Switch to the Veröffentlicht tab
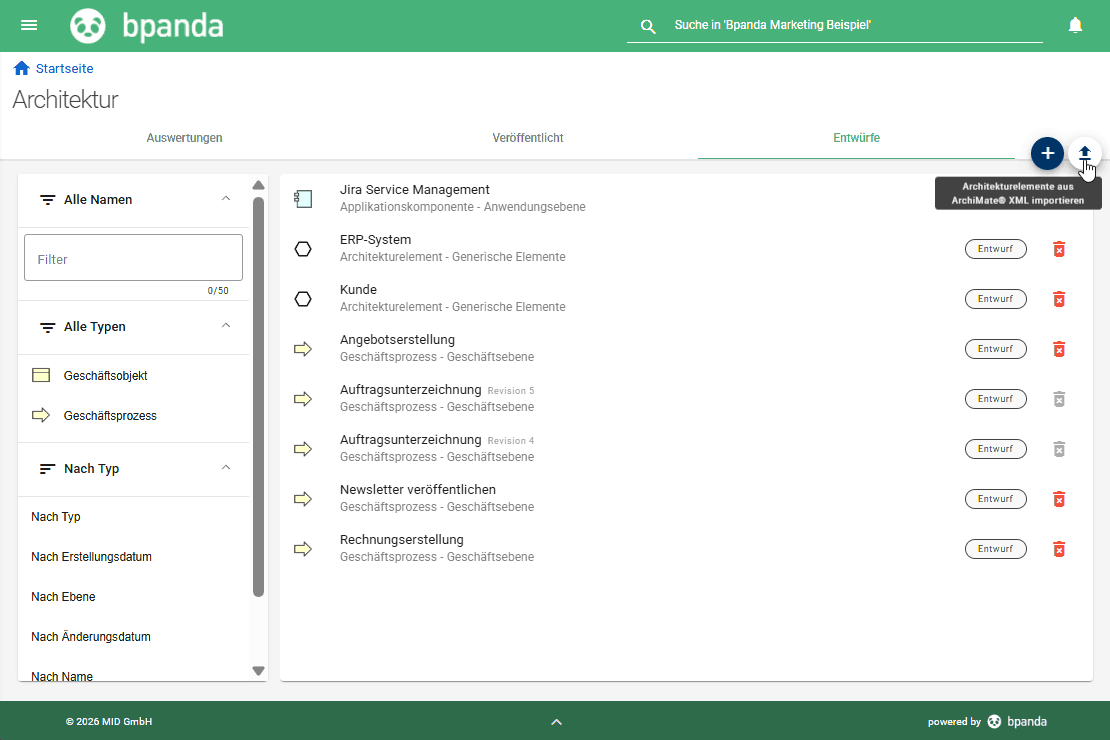The width and height of the screenshot is (1110, 740). [x=528, y=138]
